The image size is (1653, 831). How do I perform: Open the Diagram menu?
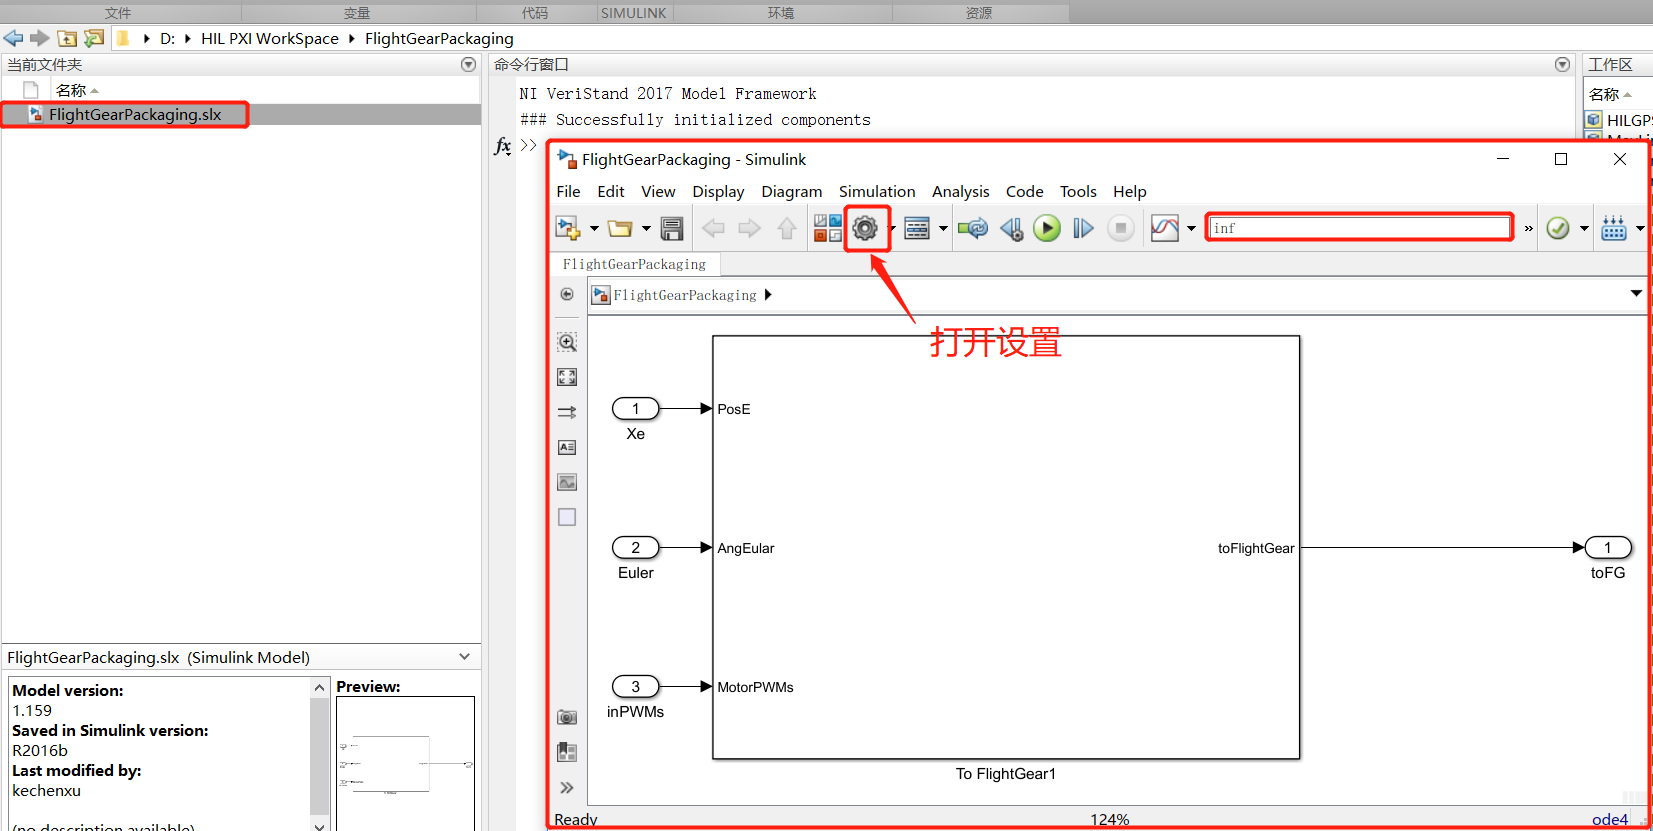coord(791,192)
